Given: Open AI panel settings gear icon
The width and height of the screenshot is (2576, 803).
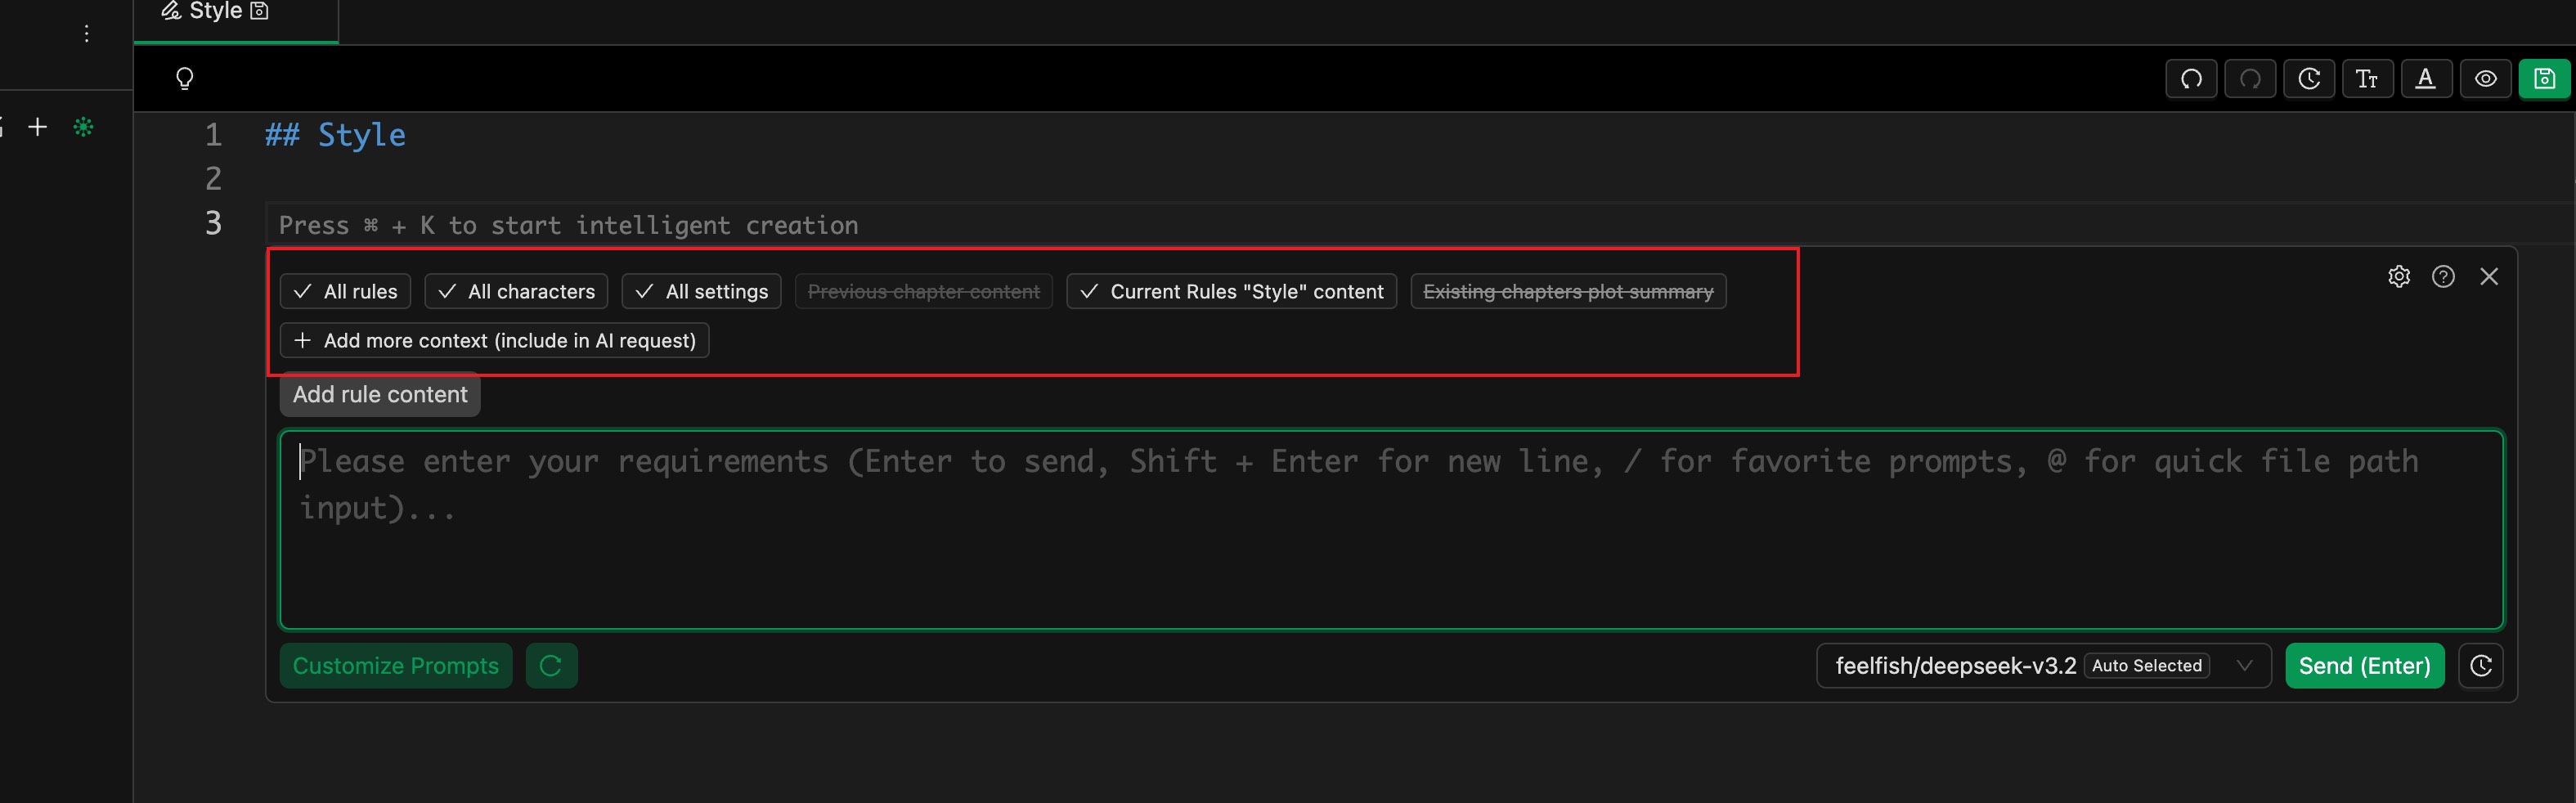Looking at the screenshot, I should point(2399,277).
